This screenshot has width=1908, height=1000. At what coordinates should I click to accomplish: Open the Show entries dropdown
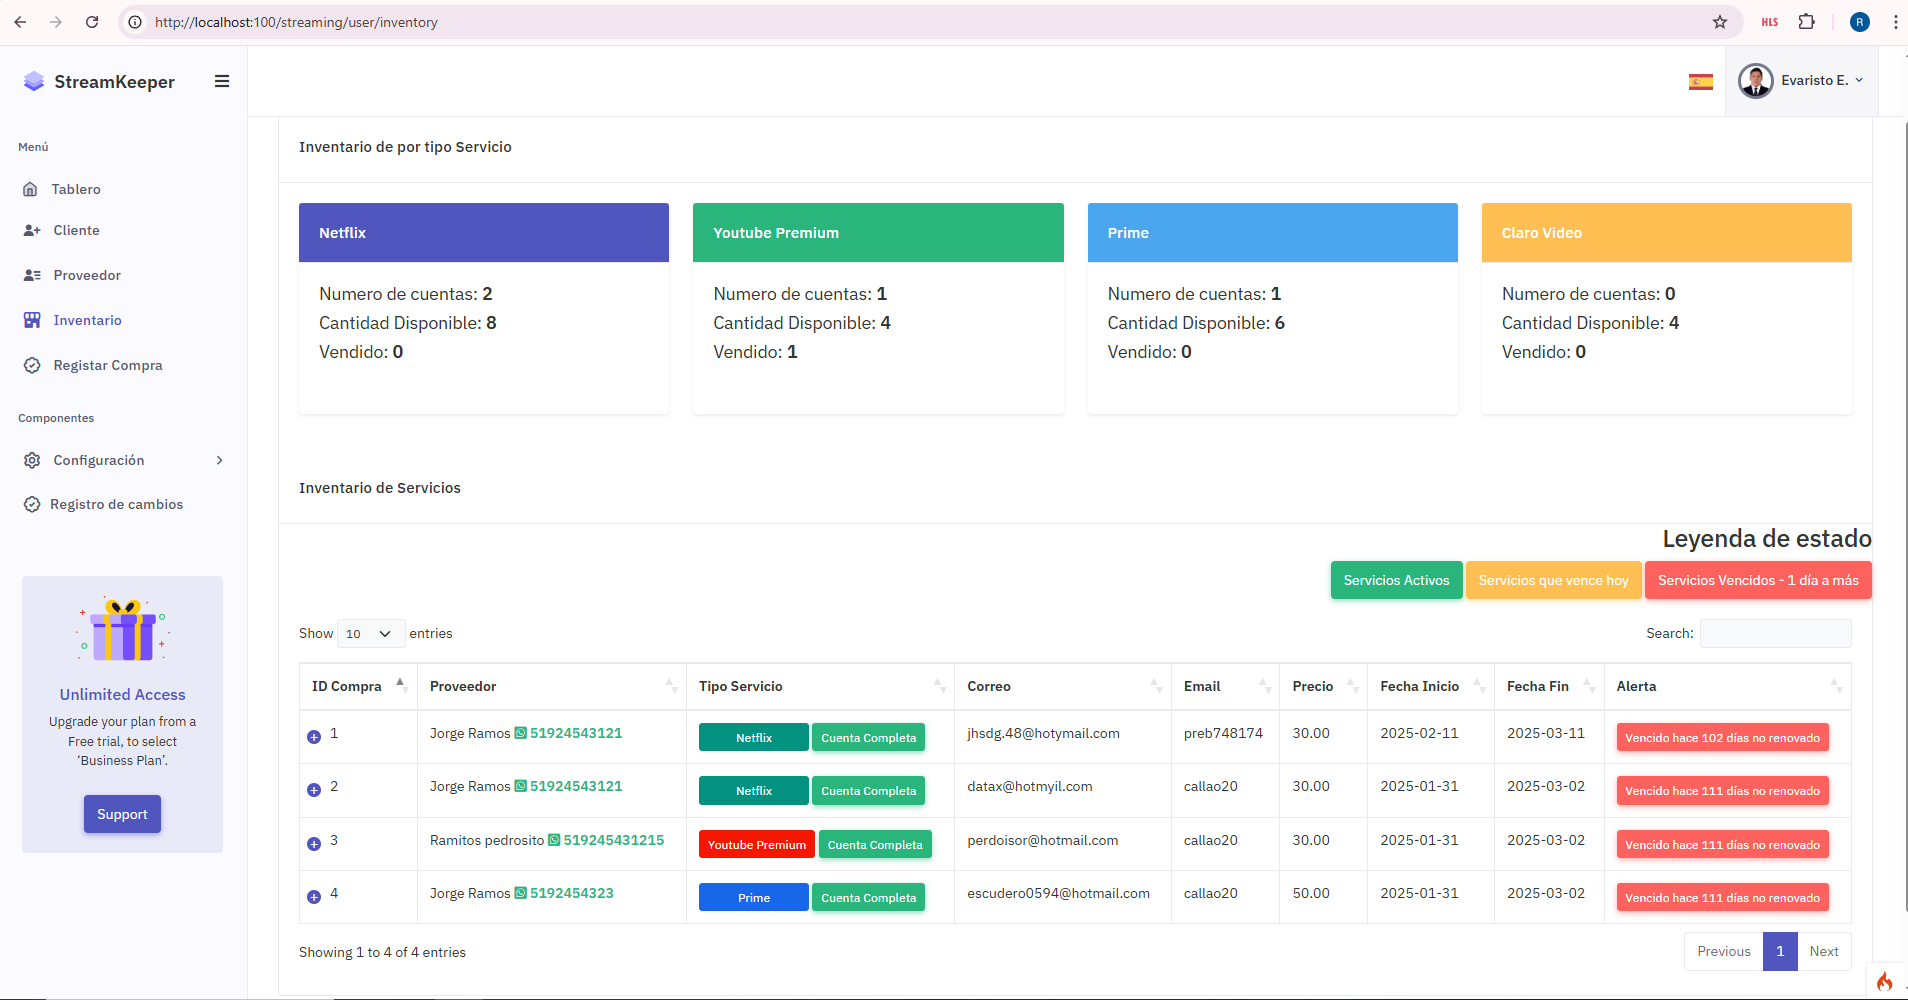tap(371, 633)
